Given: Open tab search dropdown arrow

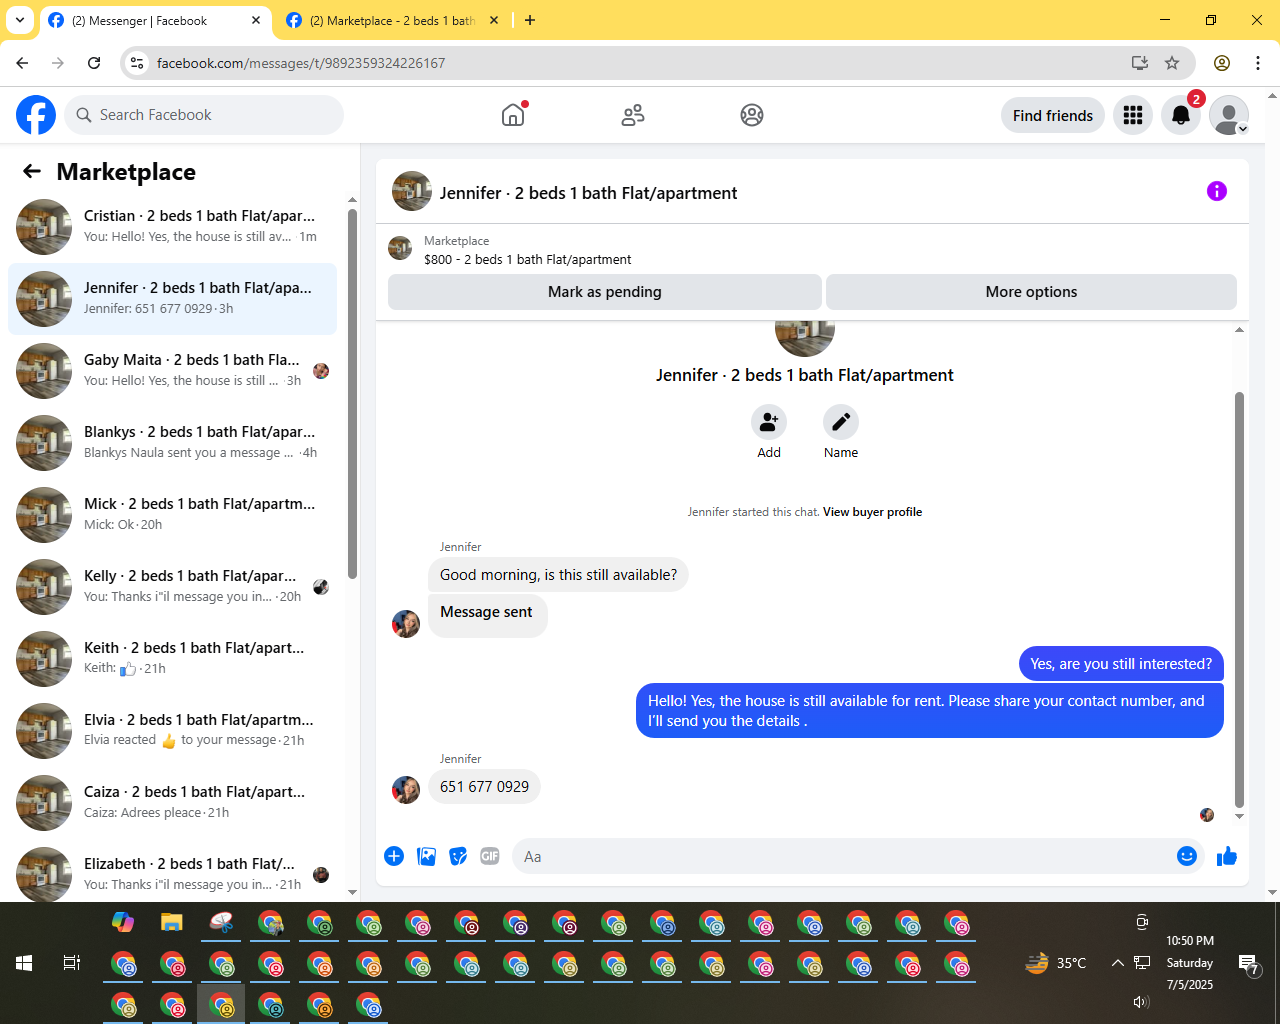Looking at the screenshot, I should pyautogui.click(x=20, y=20).
